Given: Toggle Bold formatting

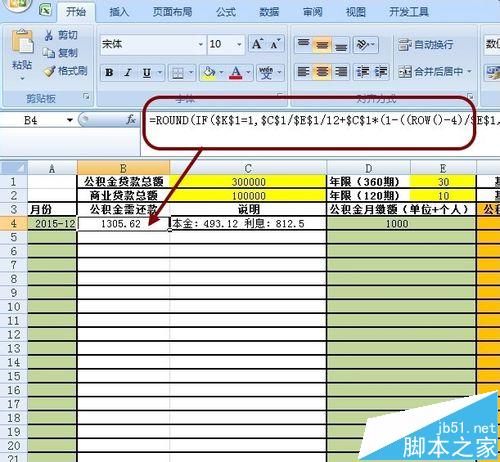Looking at the screenshot, I should (109, 72).
